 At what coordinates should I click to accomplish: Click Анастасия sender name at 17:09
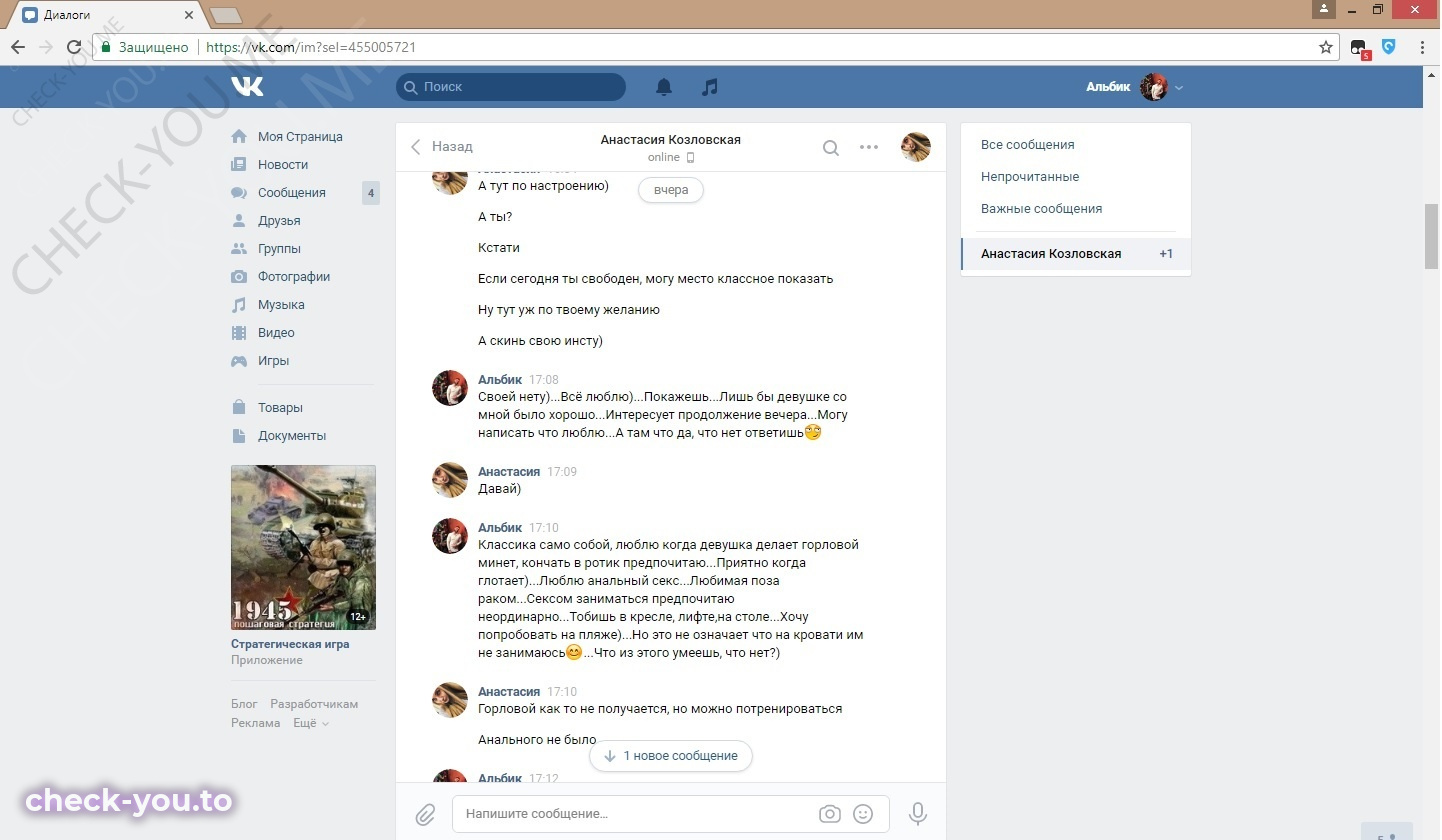509,472
